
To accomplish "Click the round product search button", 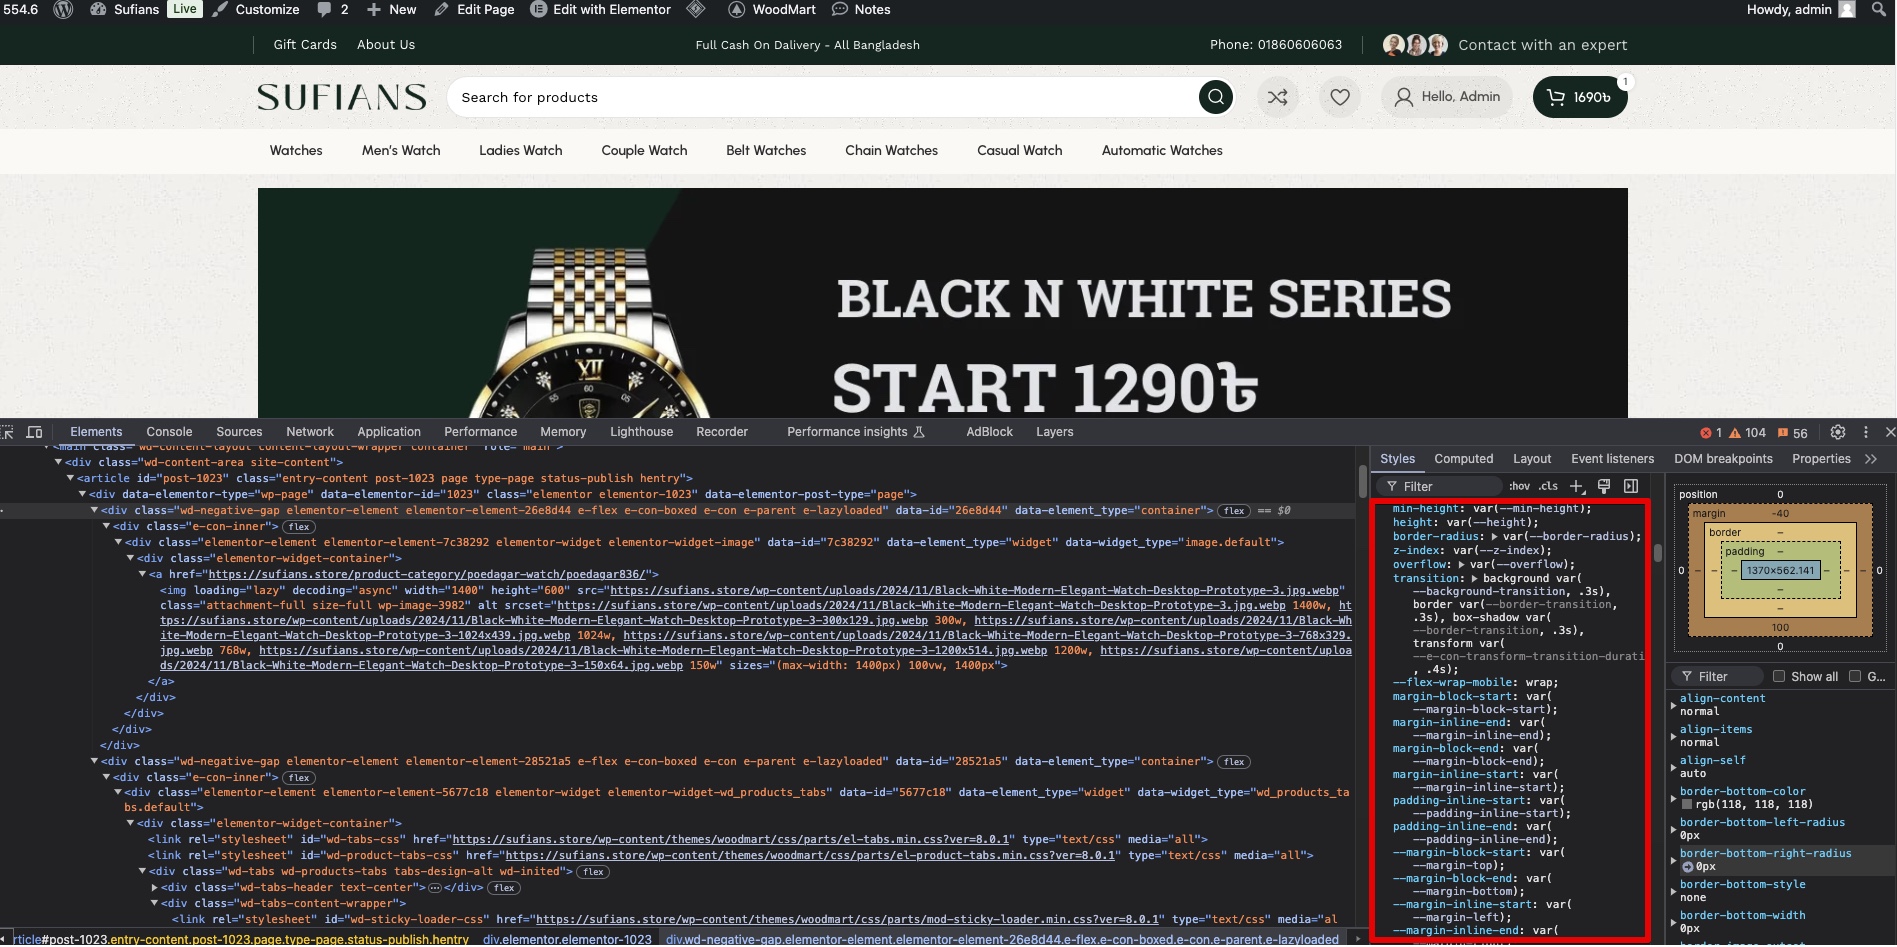I will (x=1215, y=97).
